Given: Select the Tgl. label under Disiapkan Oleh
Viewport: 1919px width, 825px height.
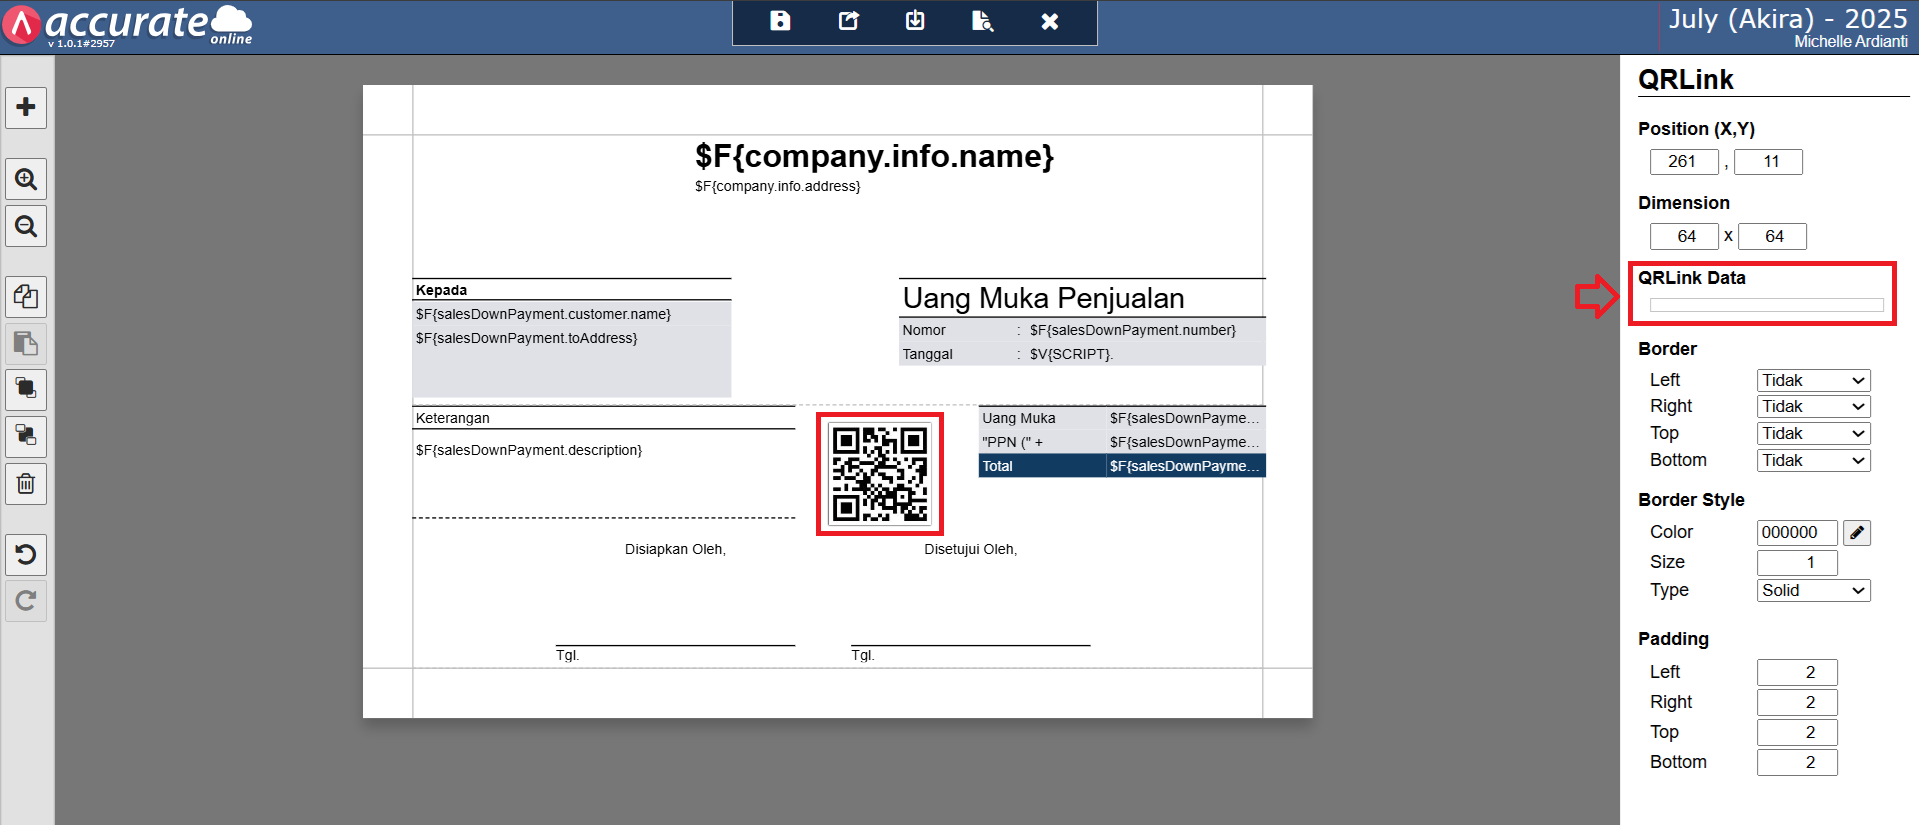Looking at the screenshot, I should click(x=567, y=655).
